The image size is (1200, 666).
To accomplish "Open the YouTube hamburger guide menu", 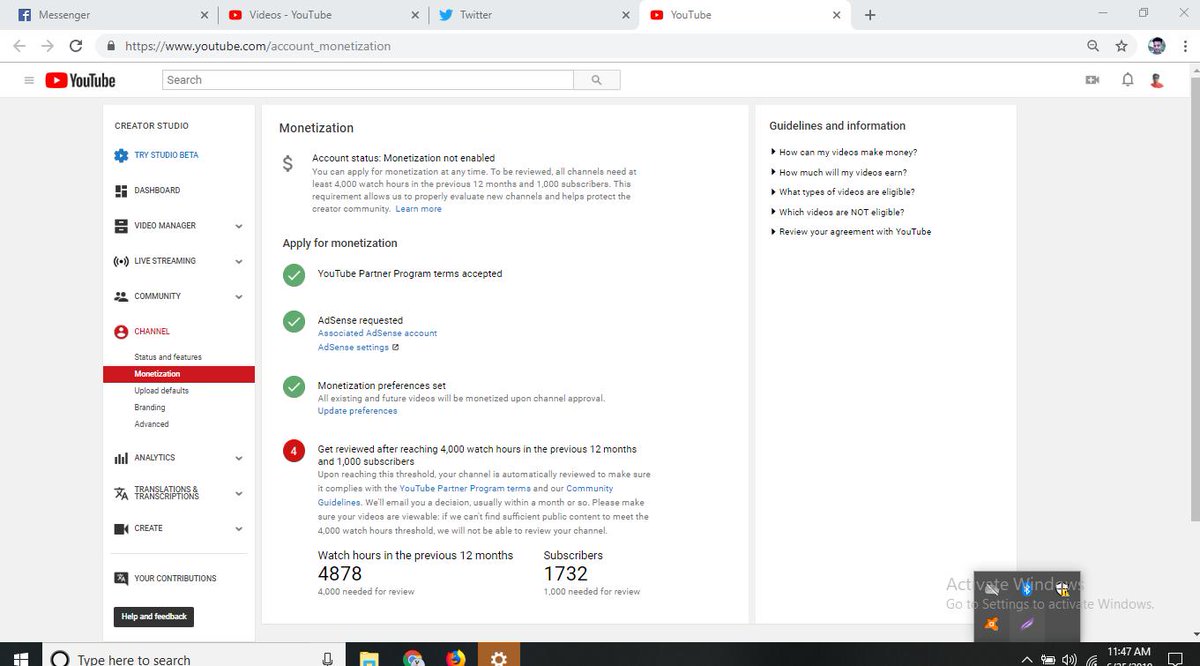I will pyautogui.click(x=29, y=80).
